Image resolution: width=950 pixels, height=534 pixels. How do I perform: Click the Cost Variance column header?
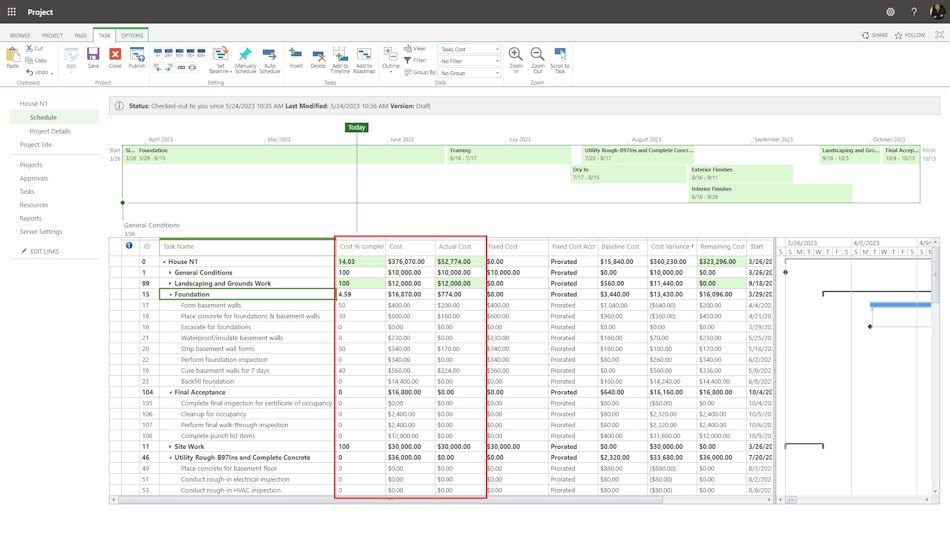pos(672,247)
